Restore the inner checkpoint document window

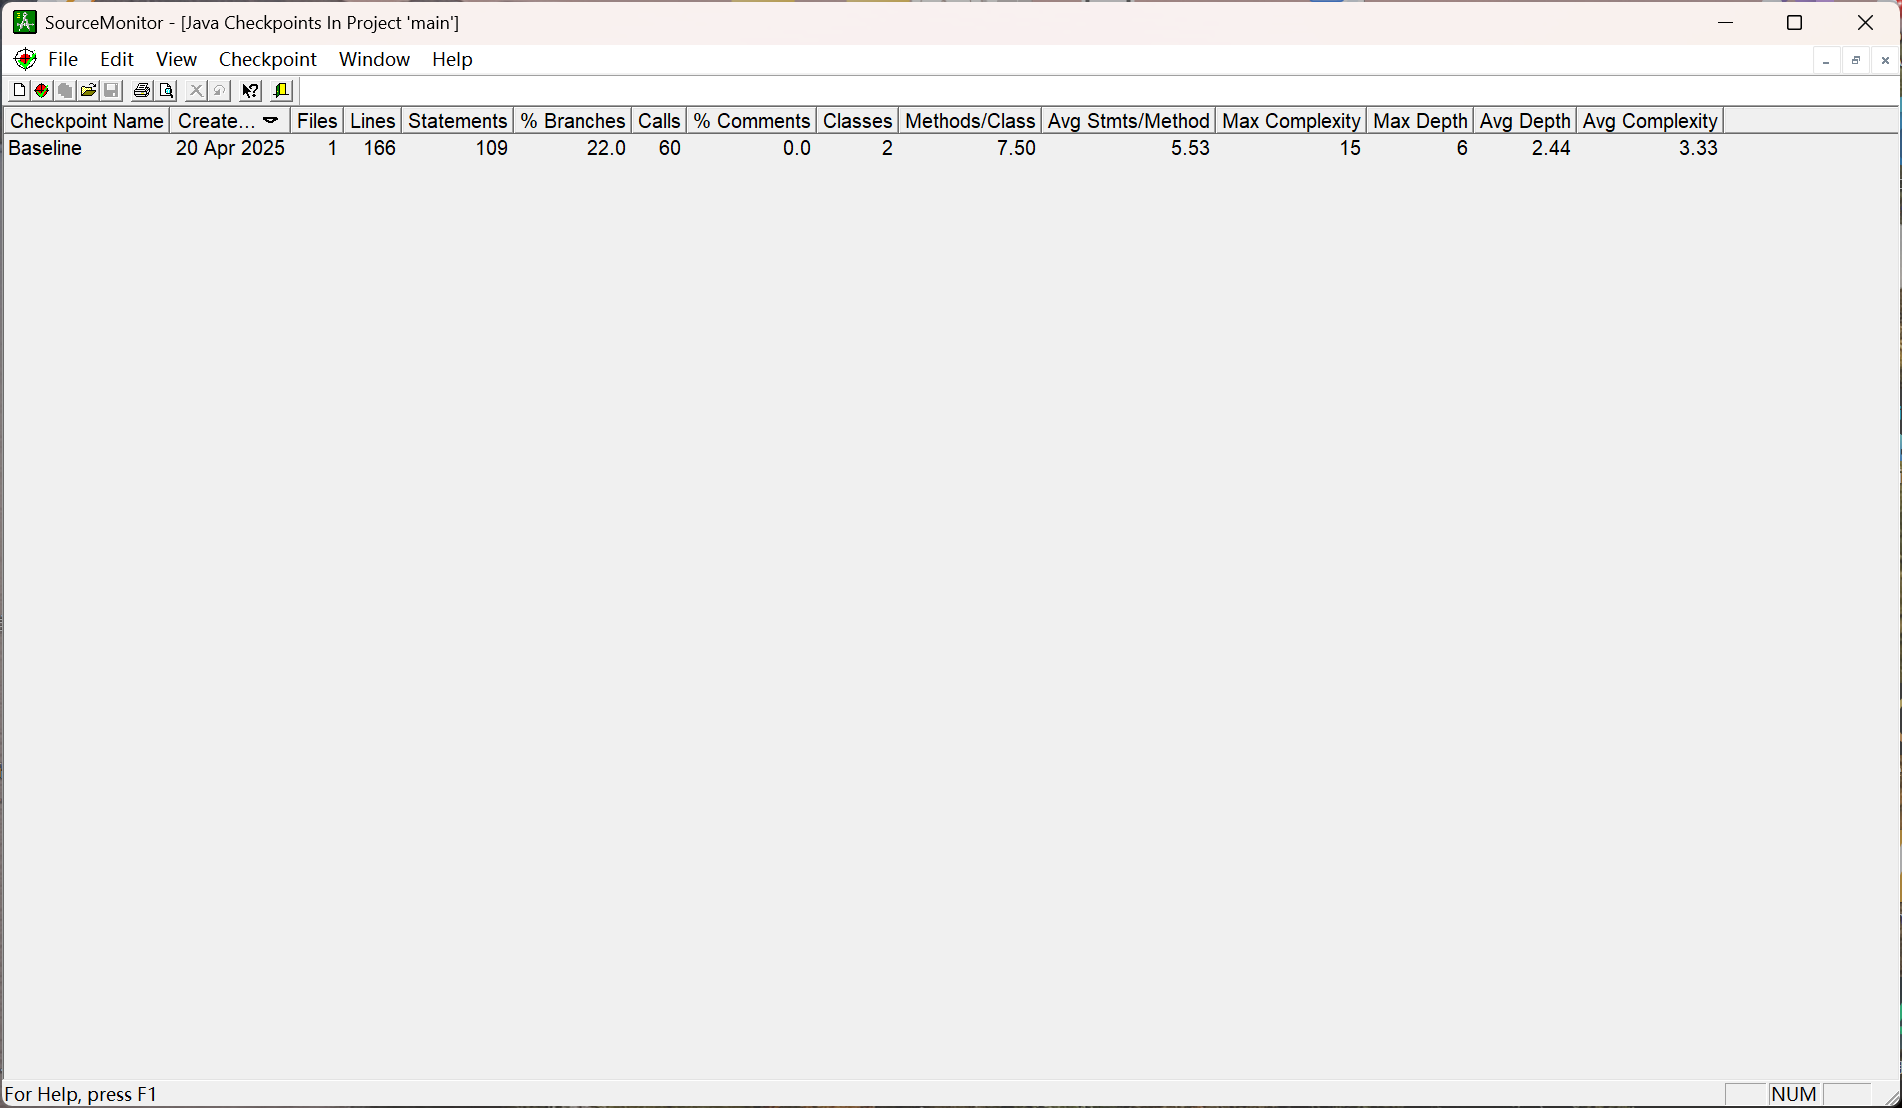1856,61
